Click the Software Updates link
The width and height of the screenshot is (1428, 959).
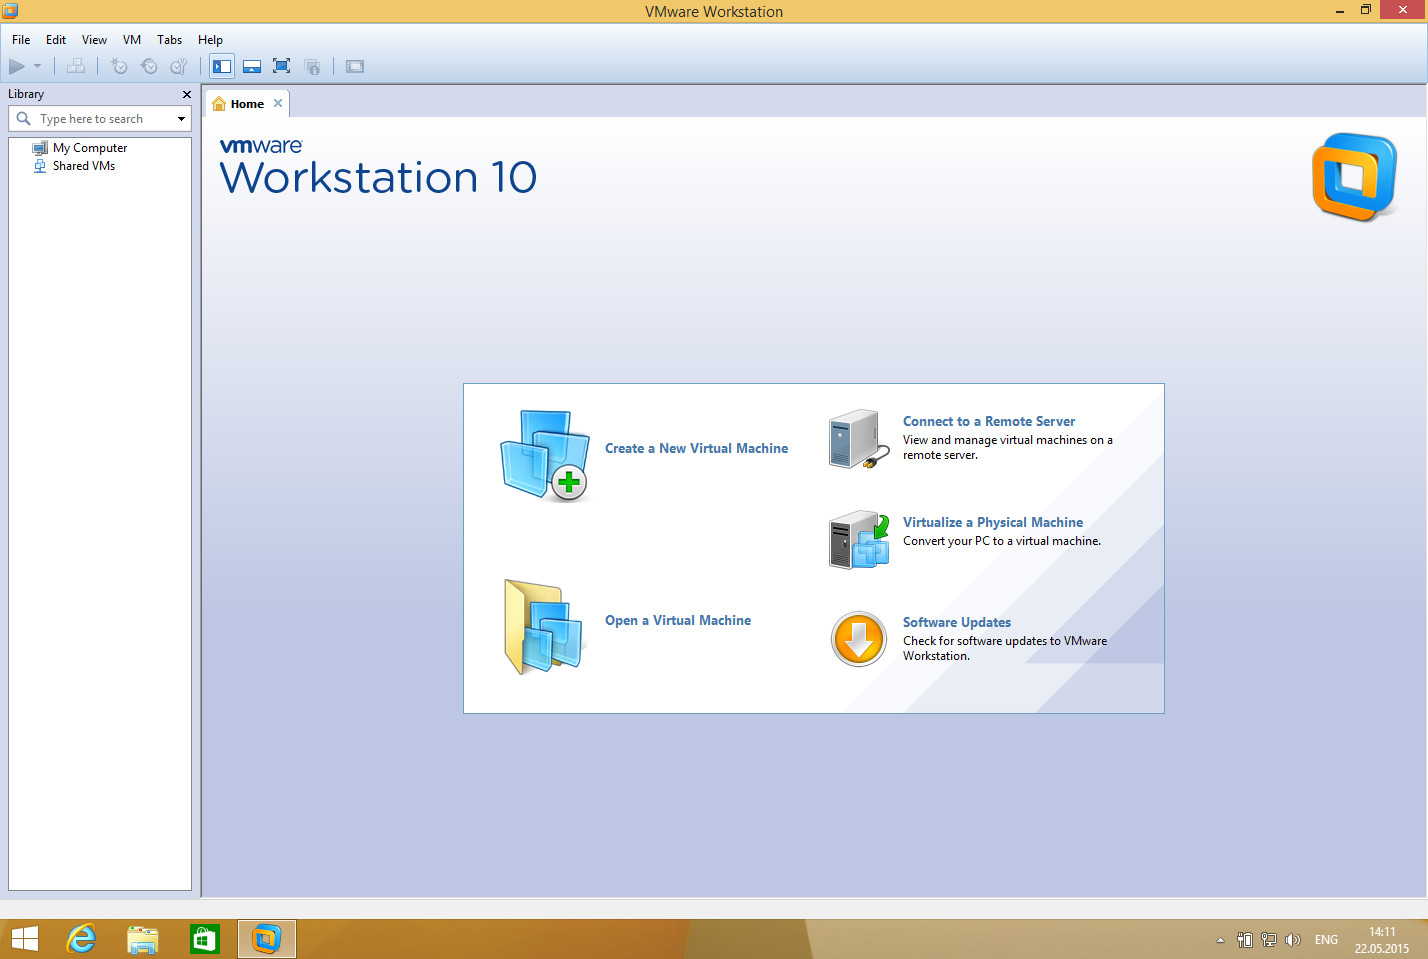(x=957, y=623)
